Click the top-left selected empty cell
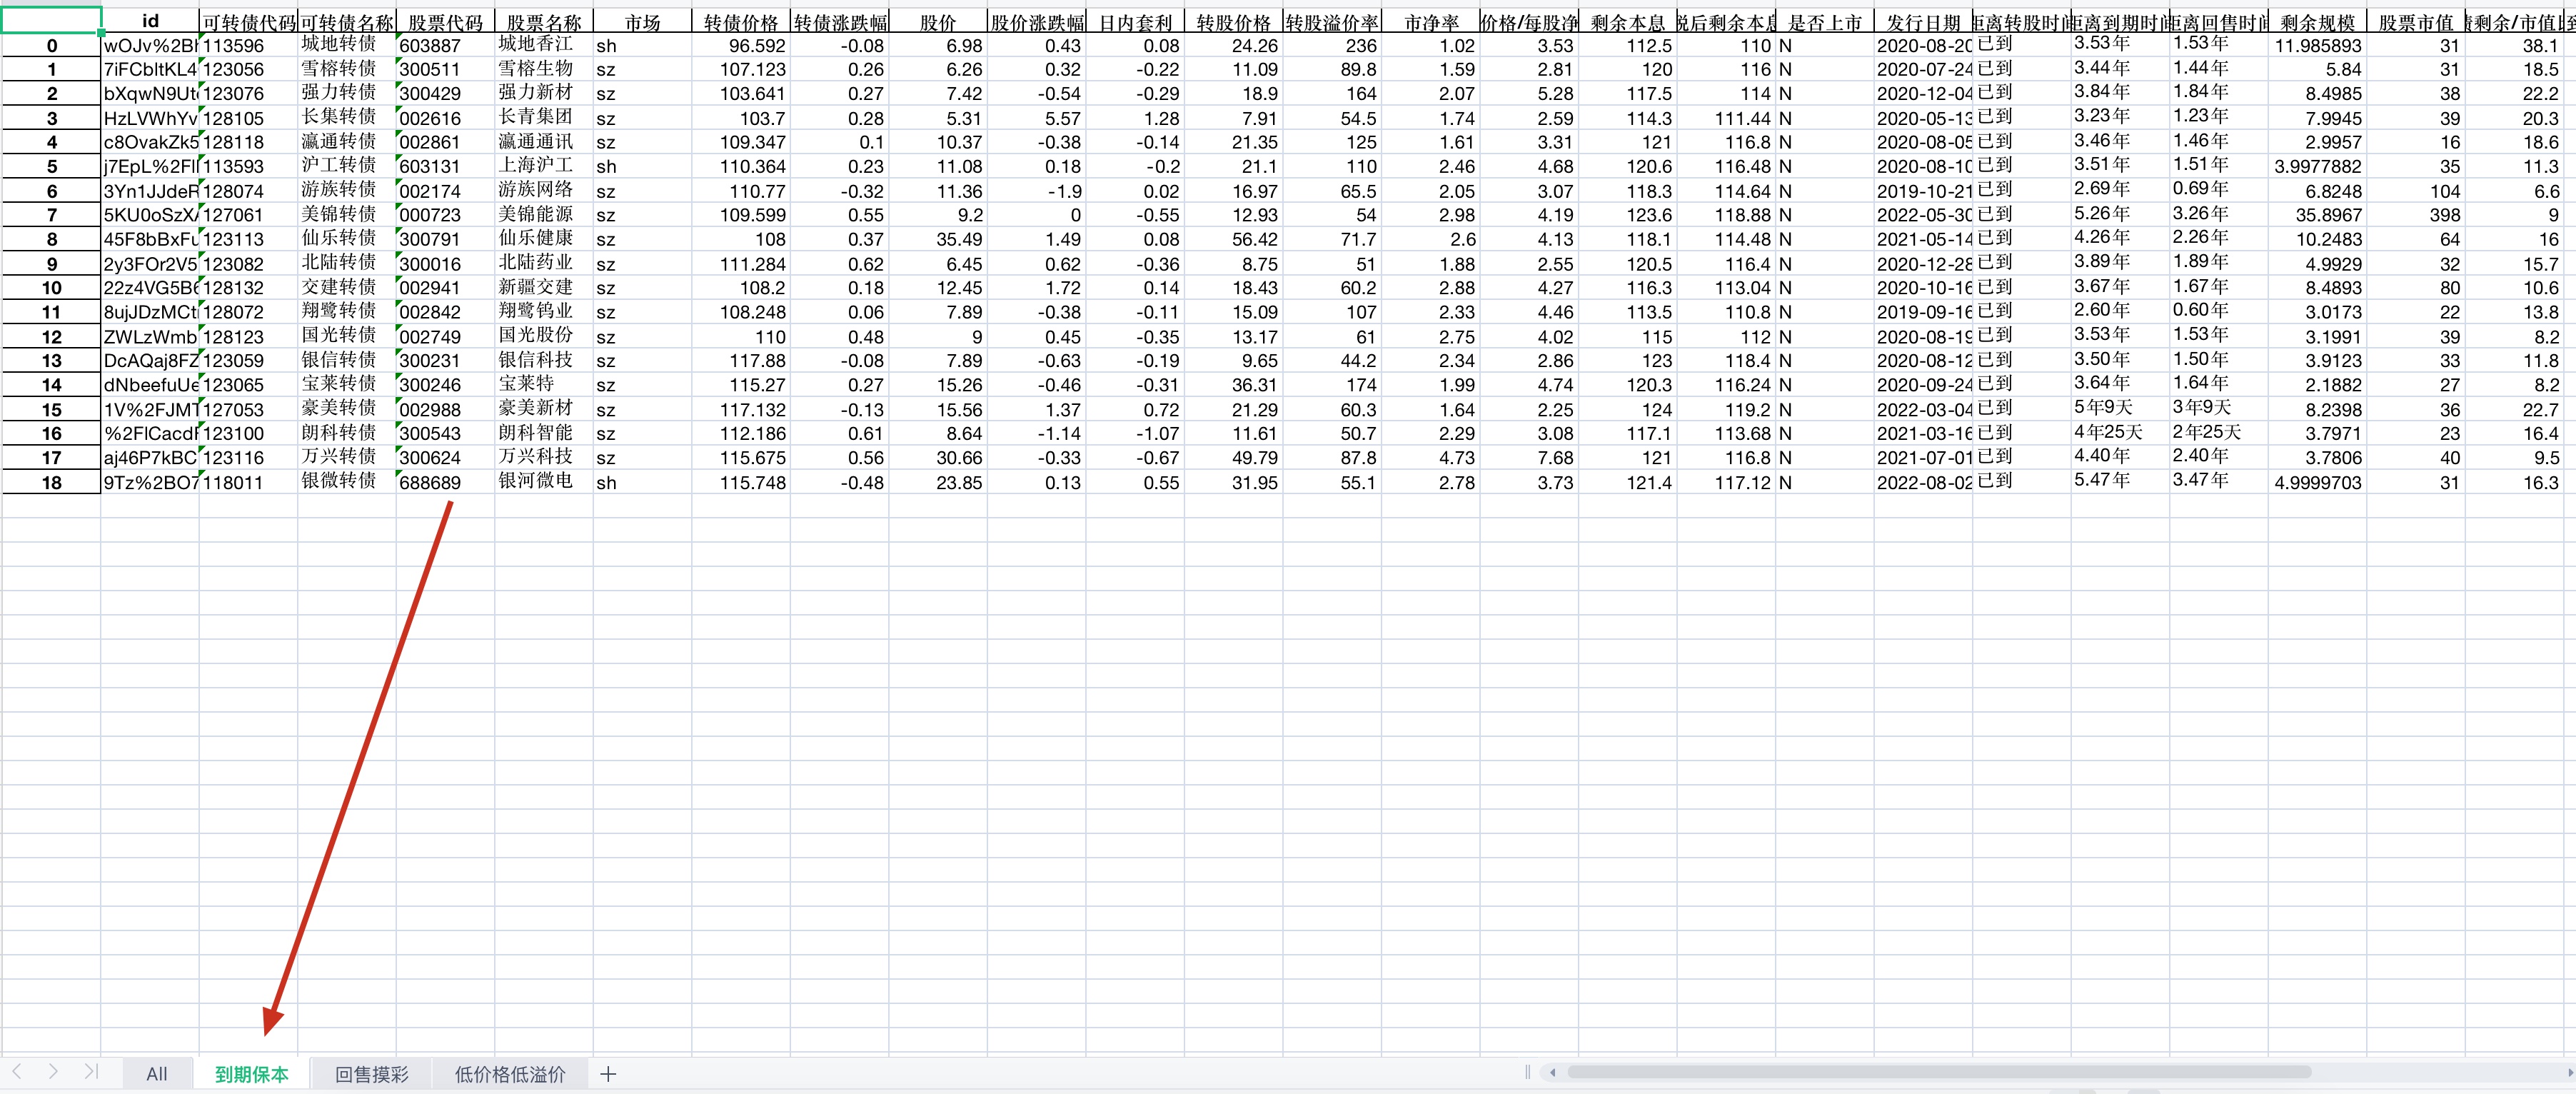 click(51, 20)
